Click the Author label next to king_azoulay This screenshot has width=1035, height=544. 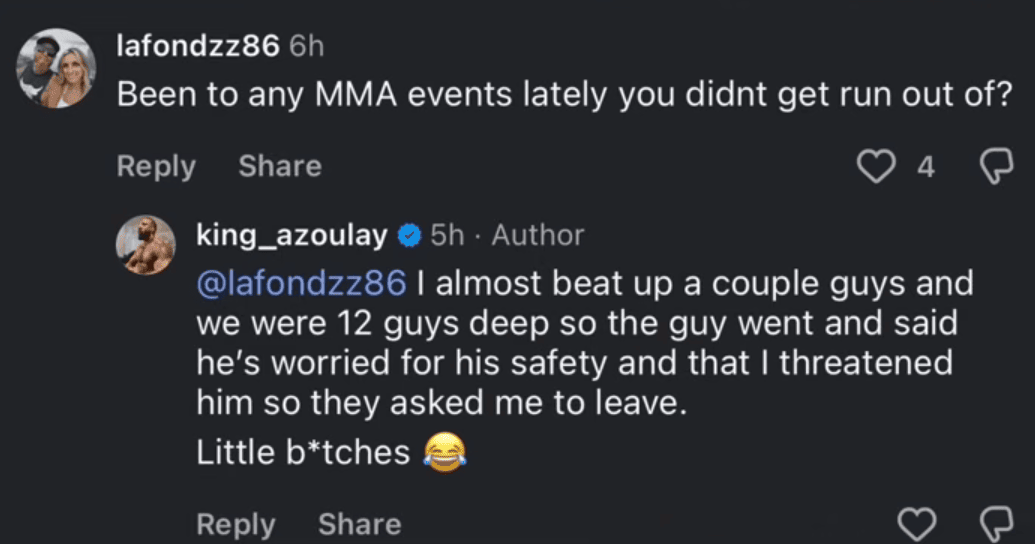(x=538, y=236)
